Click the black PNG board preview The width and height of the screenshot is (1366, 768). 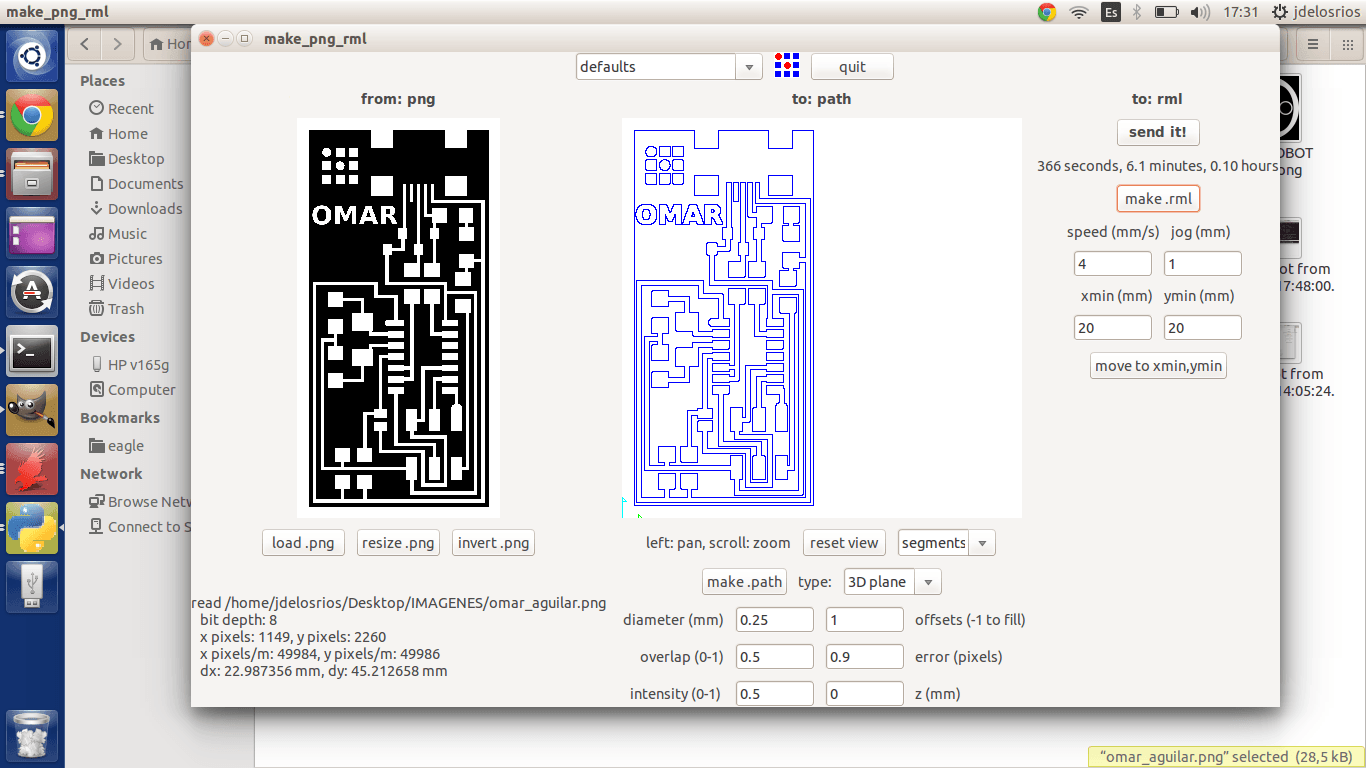[398, 318]
